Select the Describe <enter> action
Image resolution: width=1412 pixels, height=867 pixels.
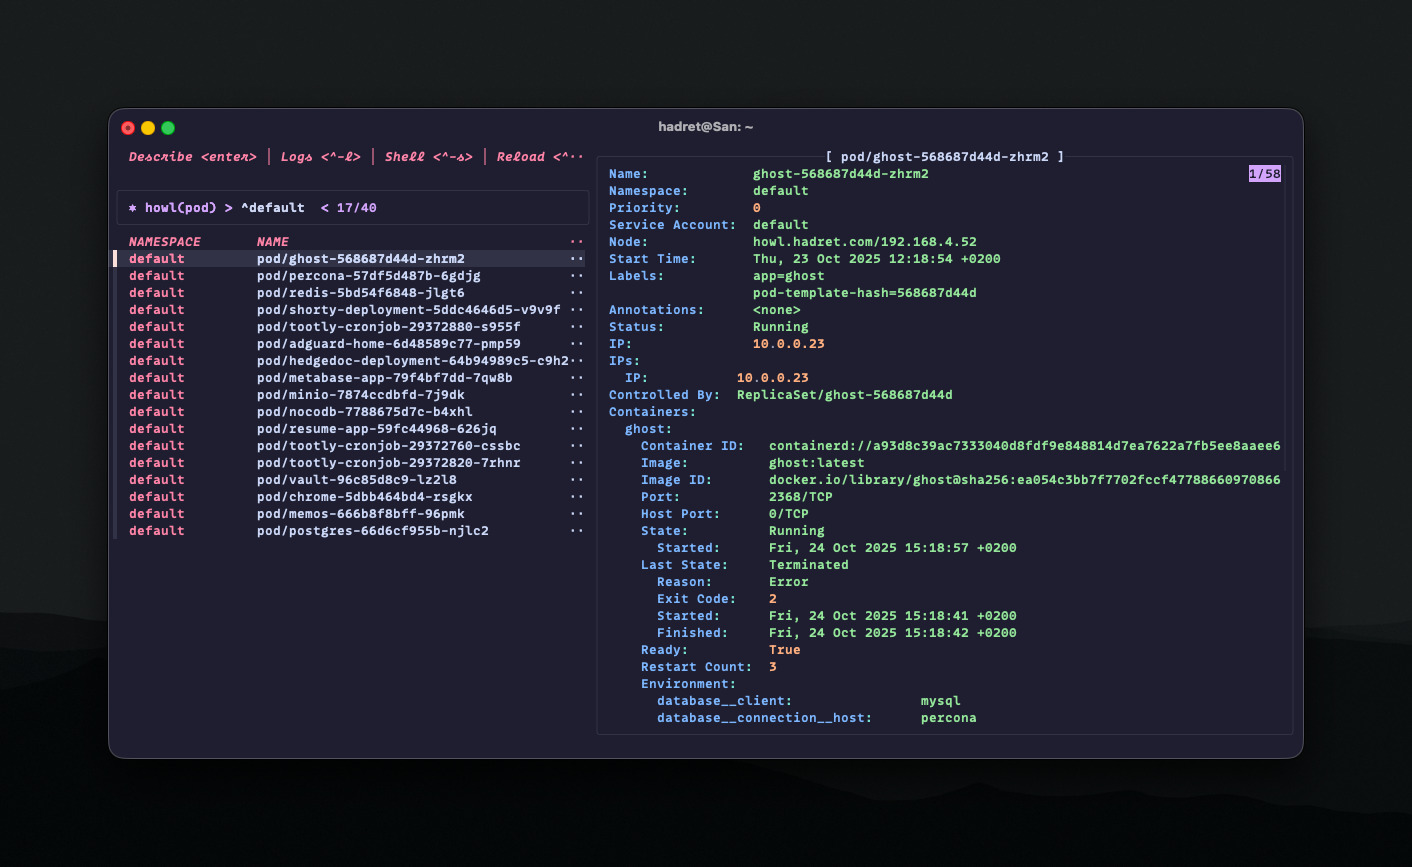(192, 157)
